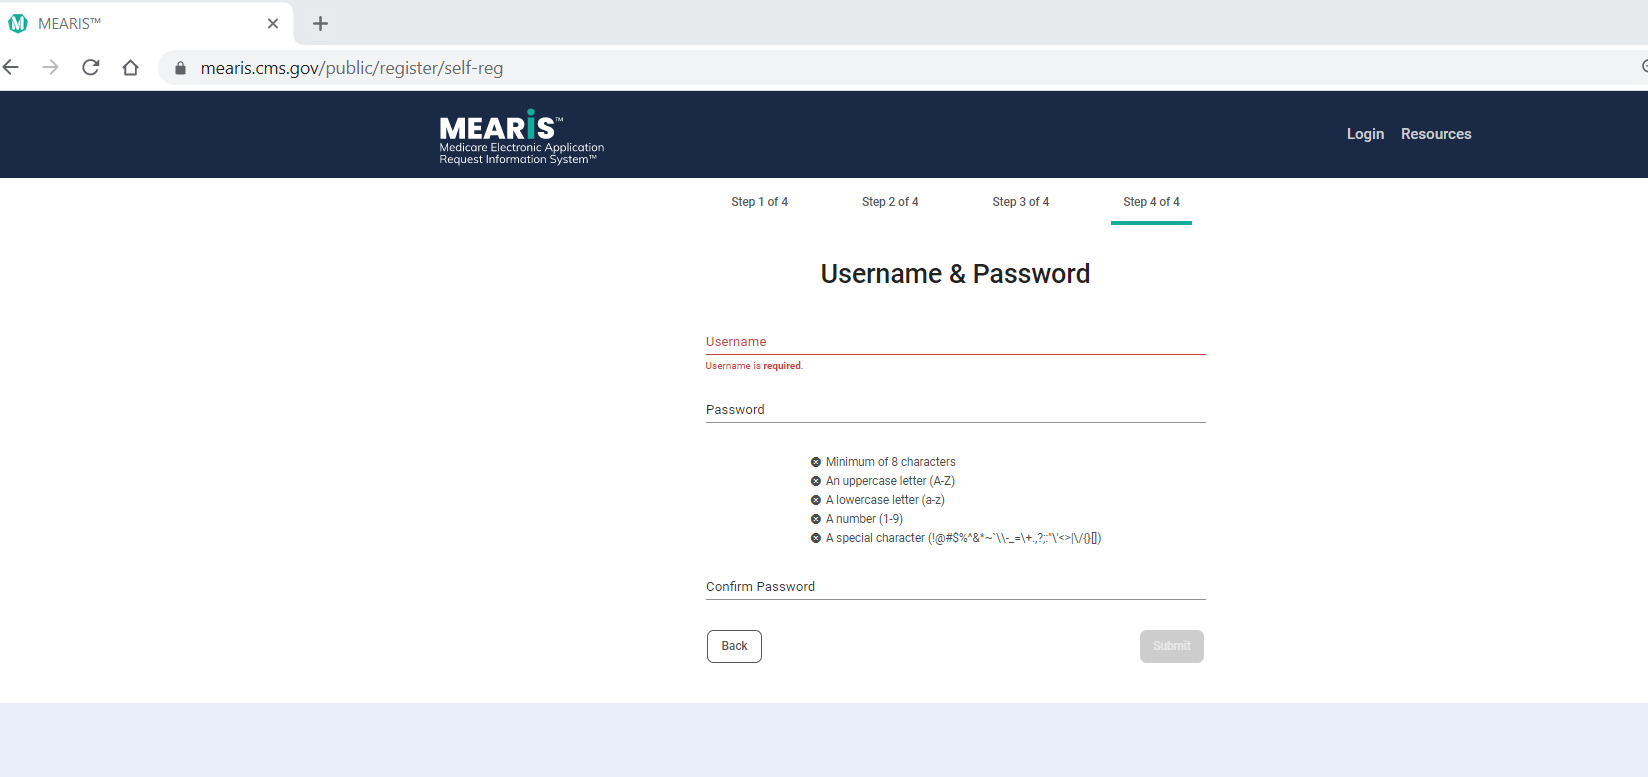The width and height of the screenshot is (1648, 777).
Task: Click into the Password field
Action: (x=955, y=410)
